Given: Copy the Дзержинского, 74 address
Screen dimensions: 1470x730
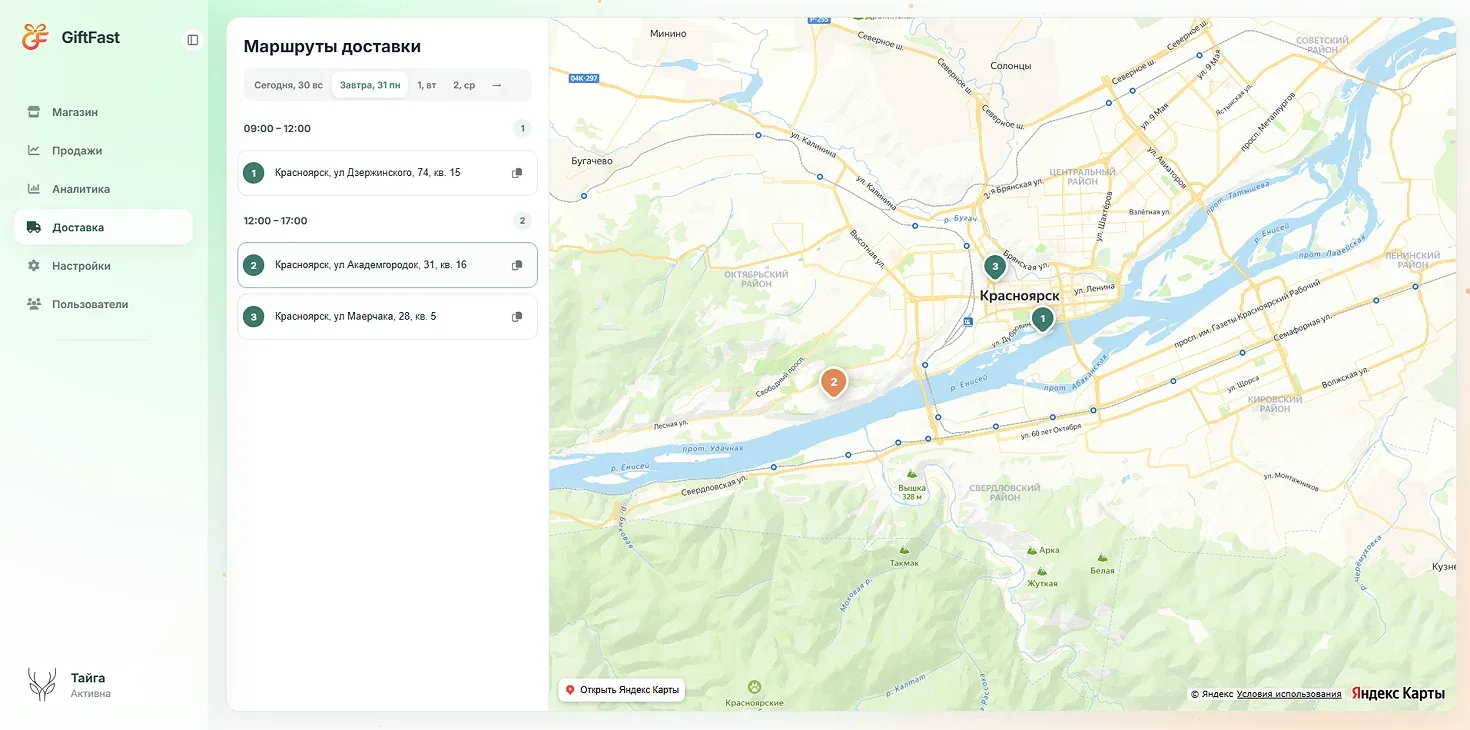Looking at the screenshot, I should pyautogui.click(x=517, y=173).
